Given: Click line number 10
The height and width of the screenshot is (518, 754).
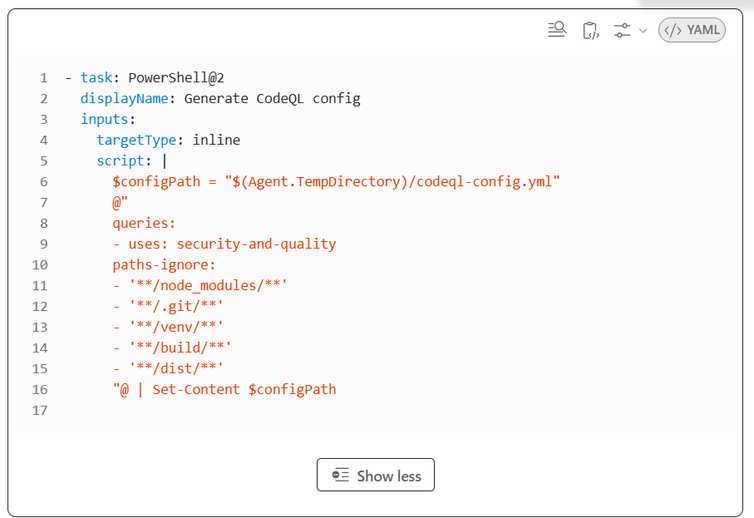Looking at the screenshot, I should point(40,265).
